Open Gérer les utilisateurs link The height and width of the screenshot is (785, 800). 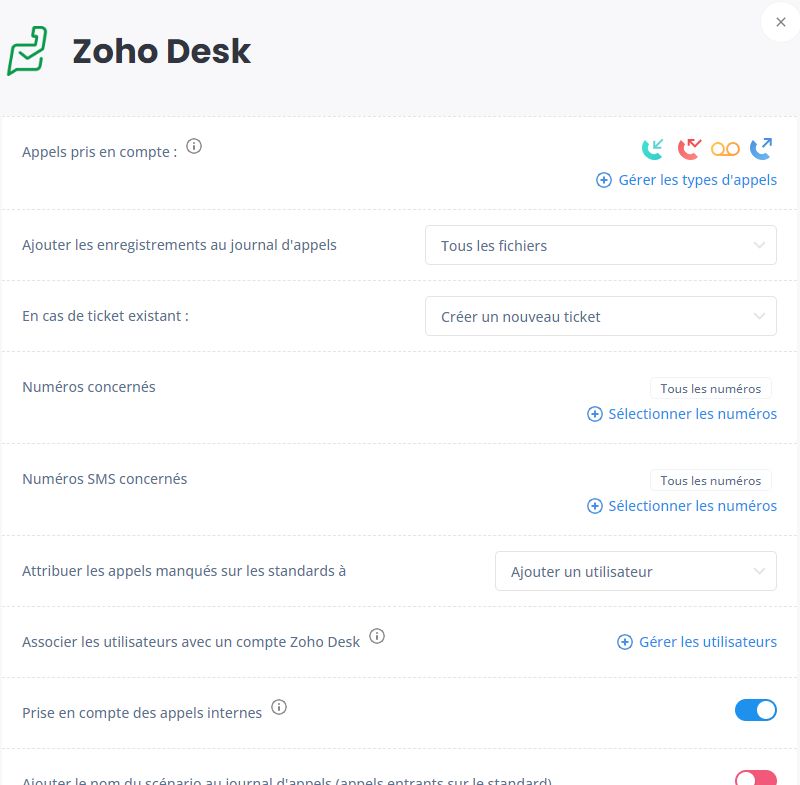[697, 642]
